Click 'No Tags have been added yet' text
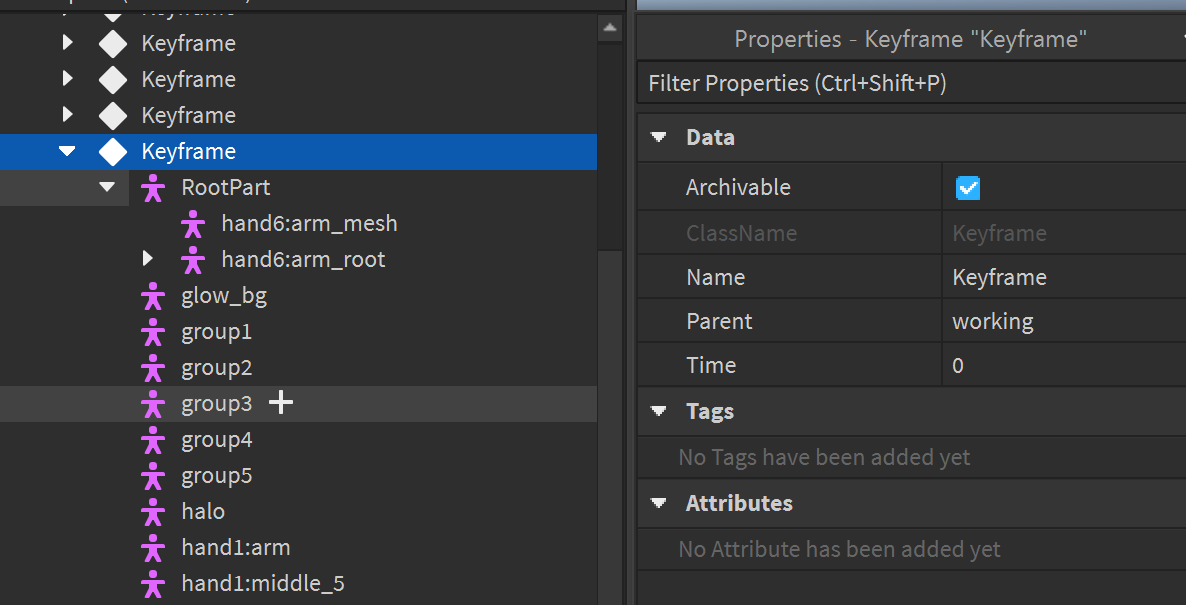Screen dimensions: 1186x605 [824, 458]
